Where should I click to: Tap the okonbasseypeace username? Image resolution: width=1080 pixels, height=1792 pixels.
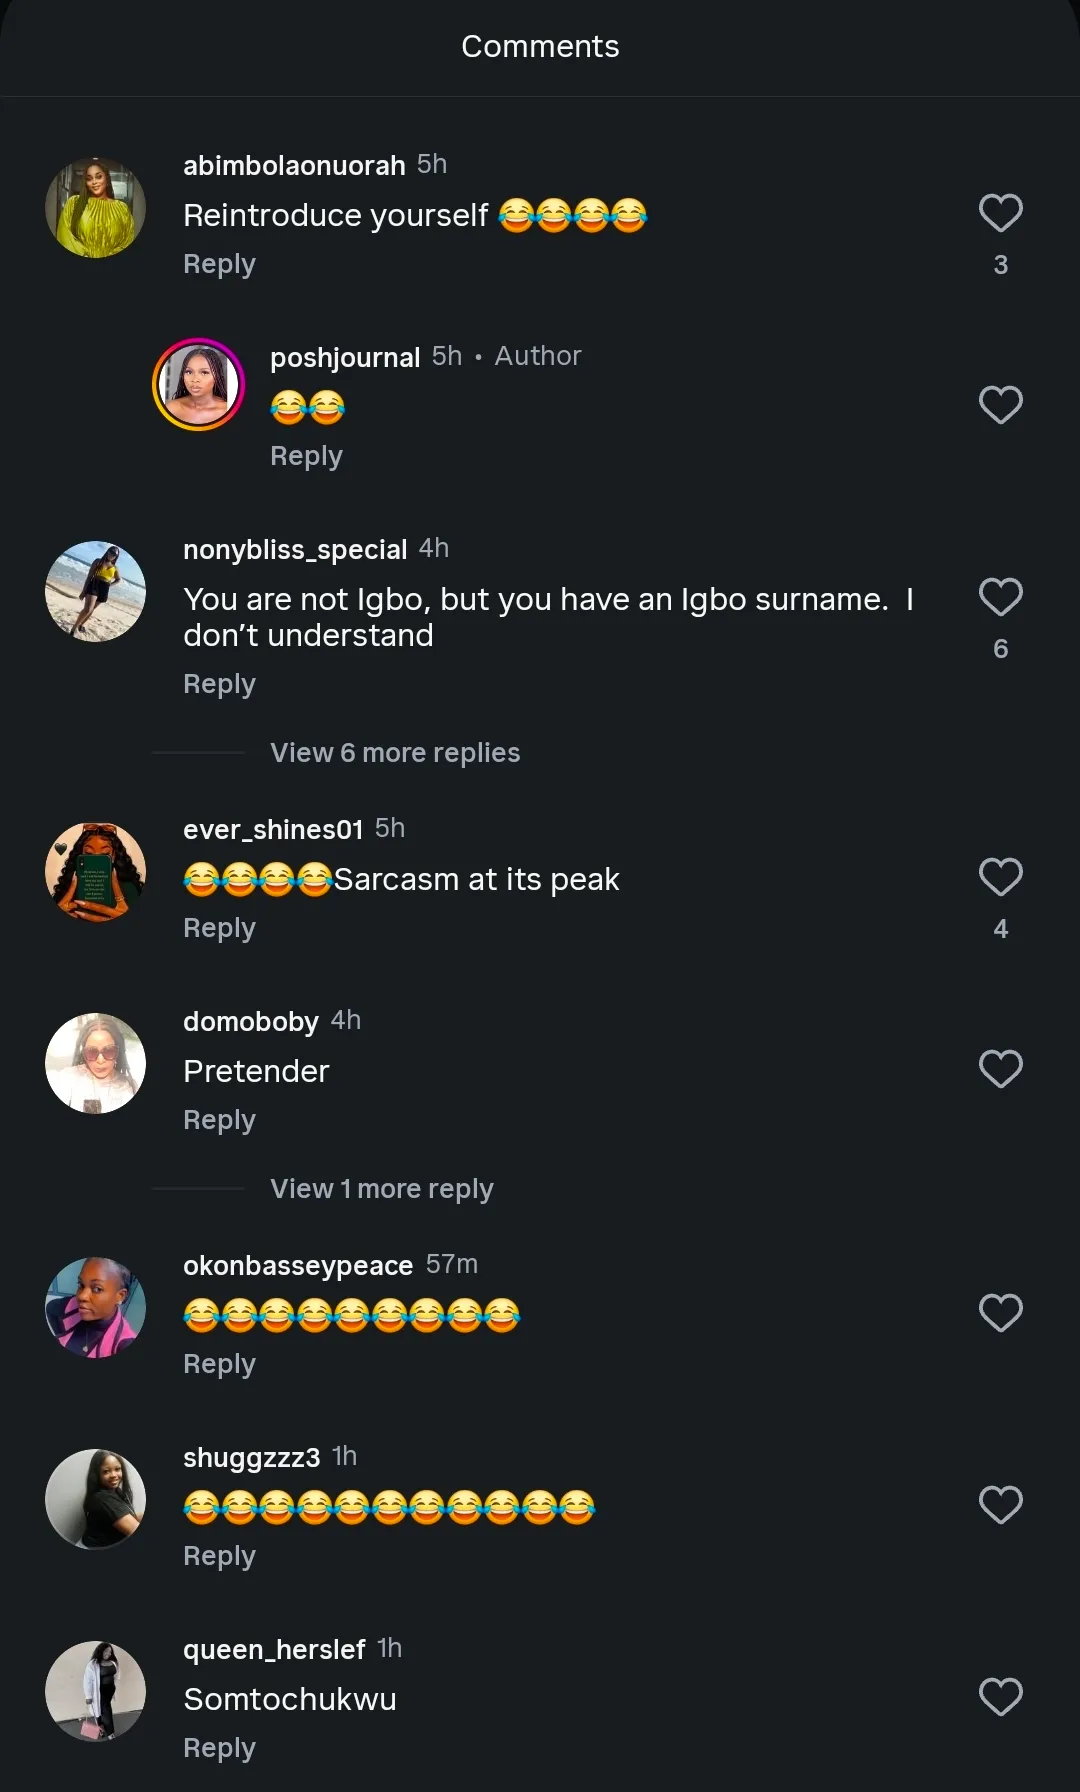298,1266
